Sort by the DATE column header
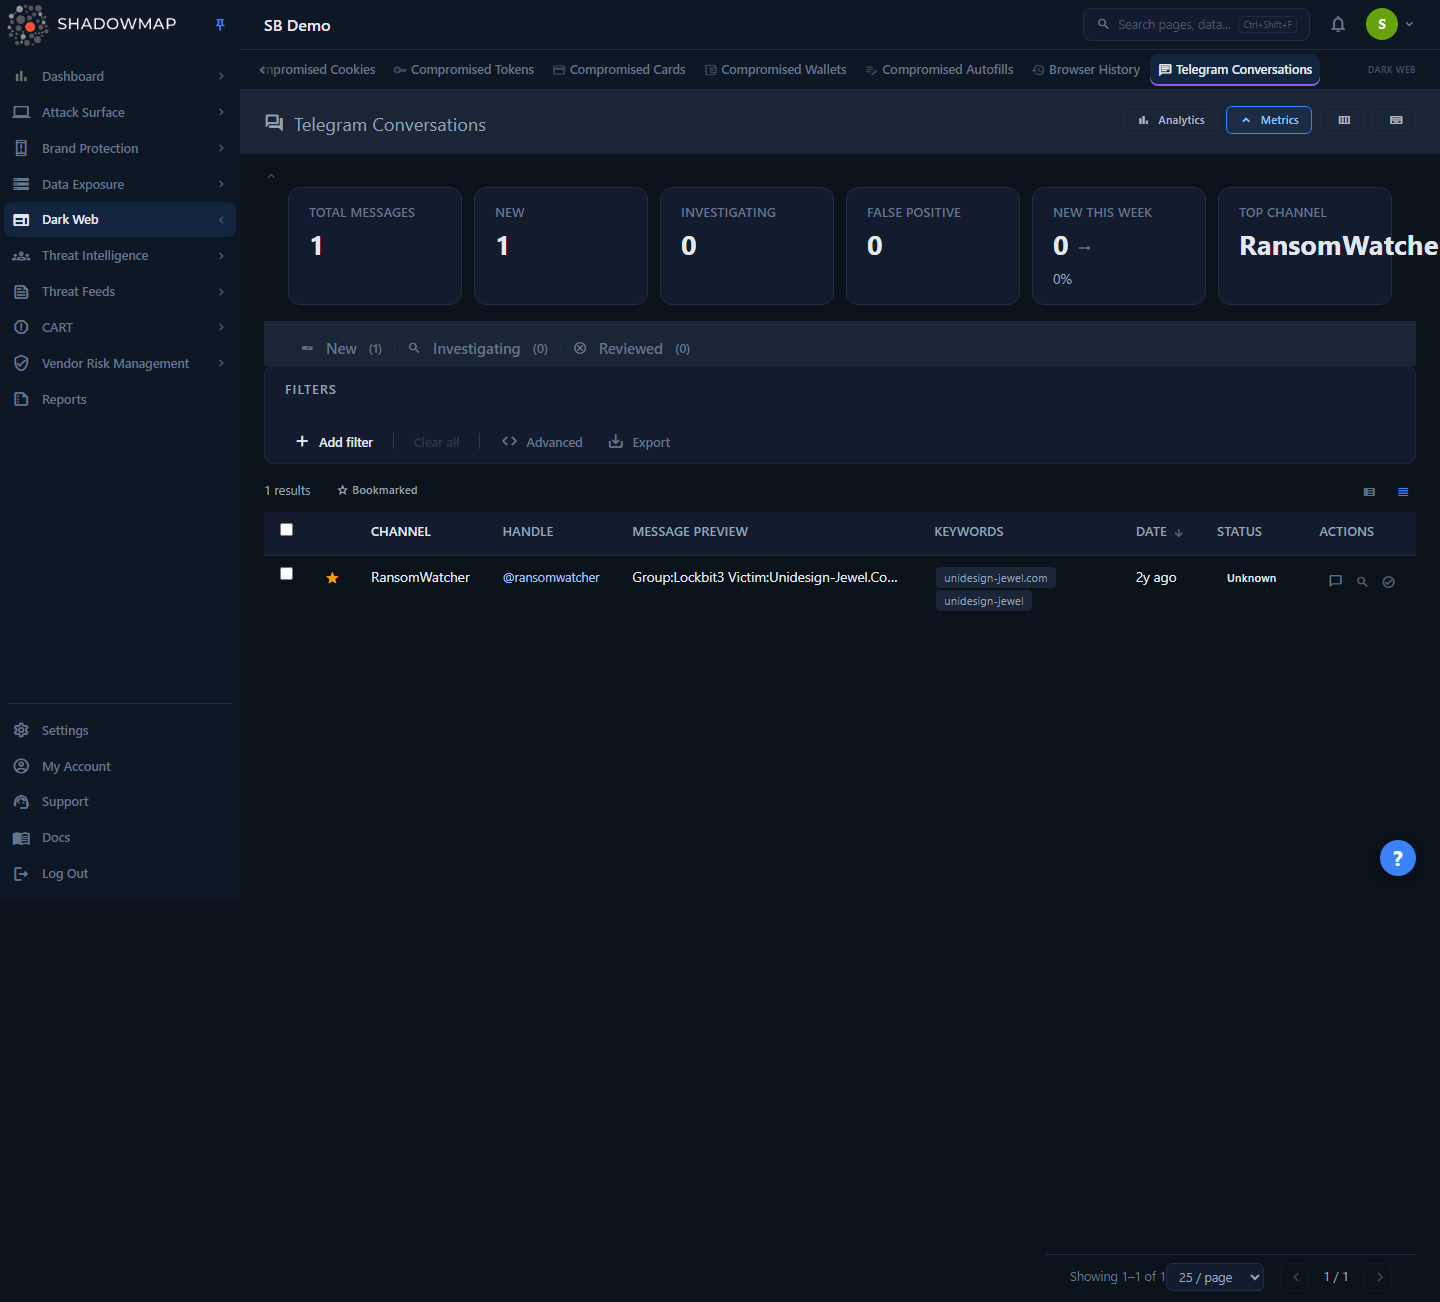Image resolution: width=1440 pixels, height=1302 pixels. pos(1160,532)
